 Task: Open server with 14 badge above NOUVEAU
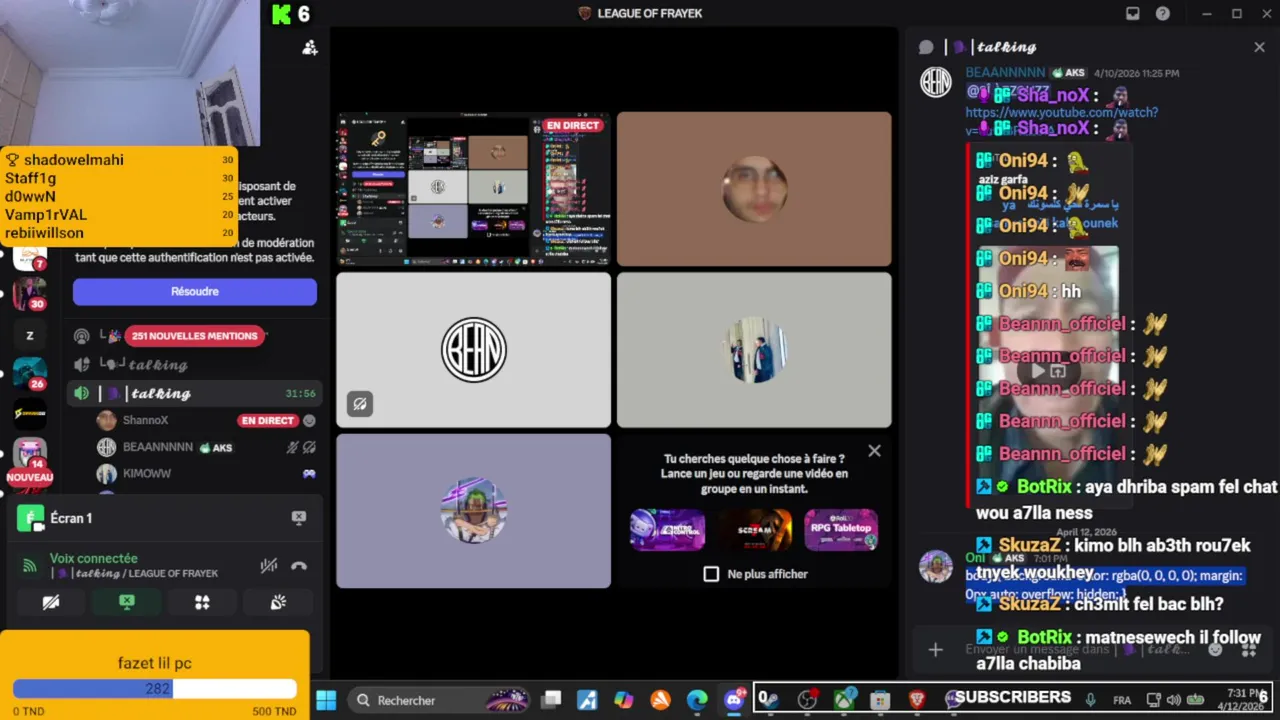tap(29, 455)
